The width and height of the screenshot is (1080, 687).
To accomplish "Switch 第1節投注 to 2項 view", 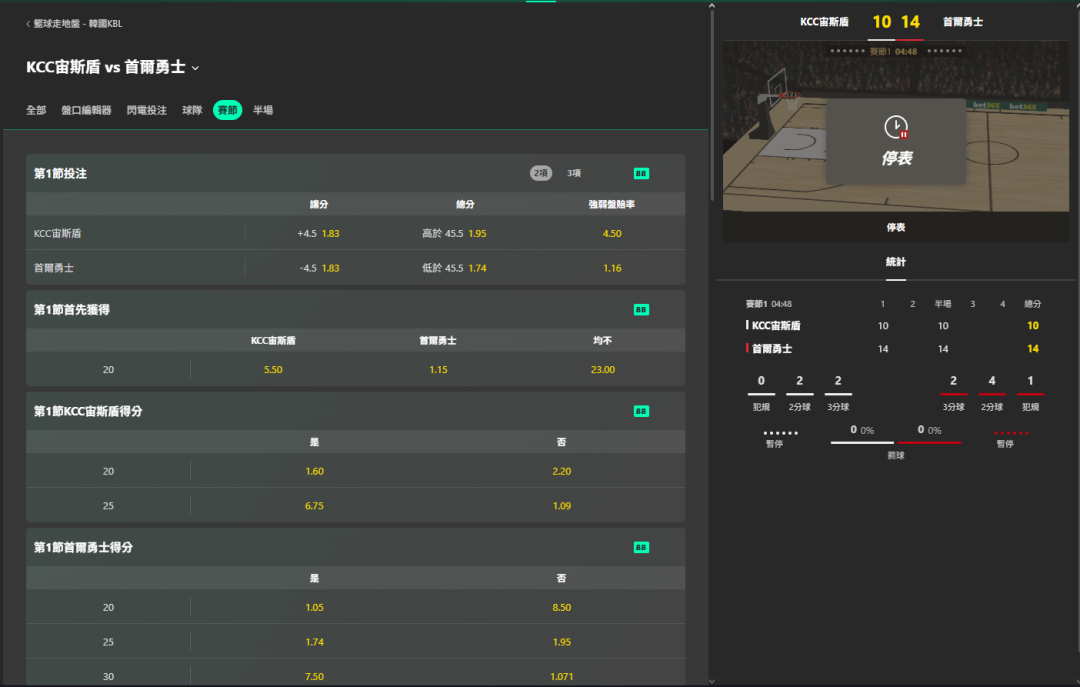I will pyautogui.click(x=541, y=174).
